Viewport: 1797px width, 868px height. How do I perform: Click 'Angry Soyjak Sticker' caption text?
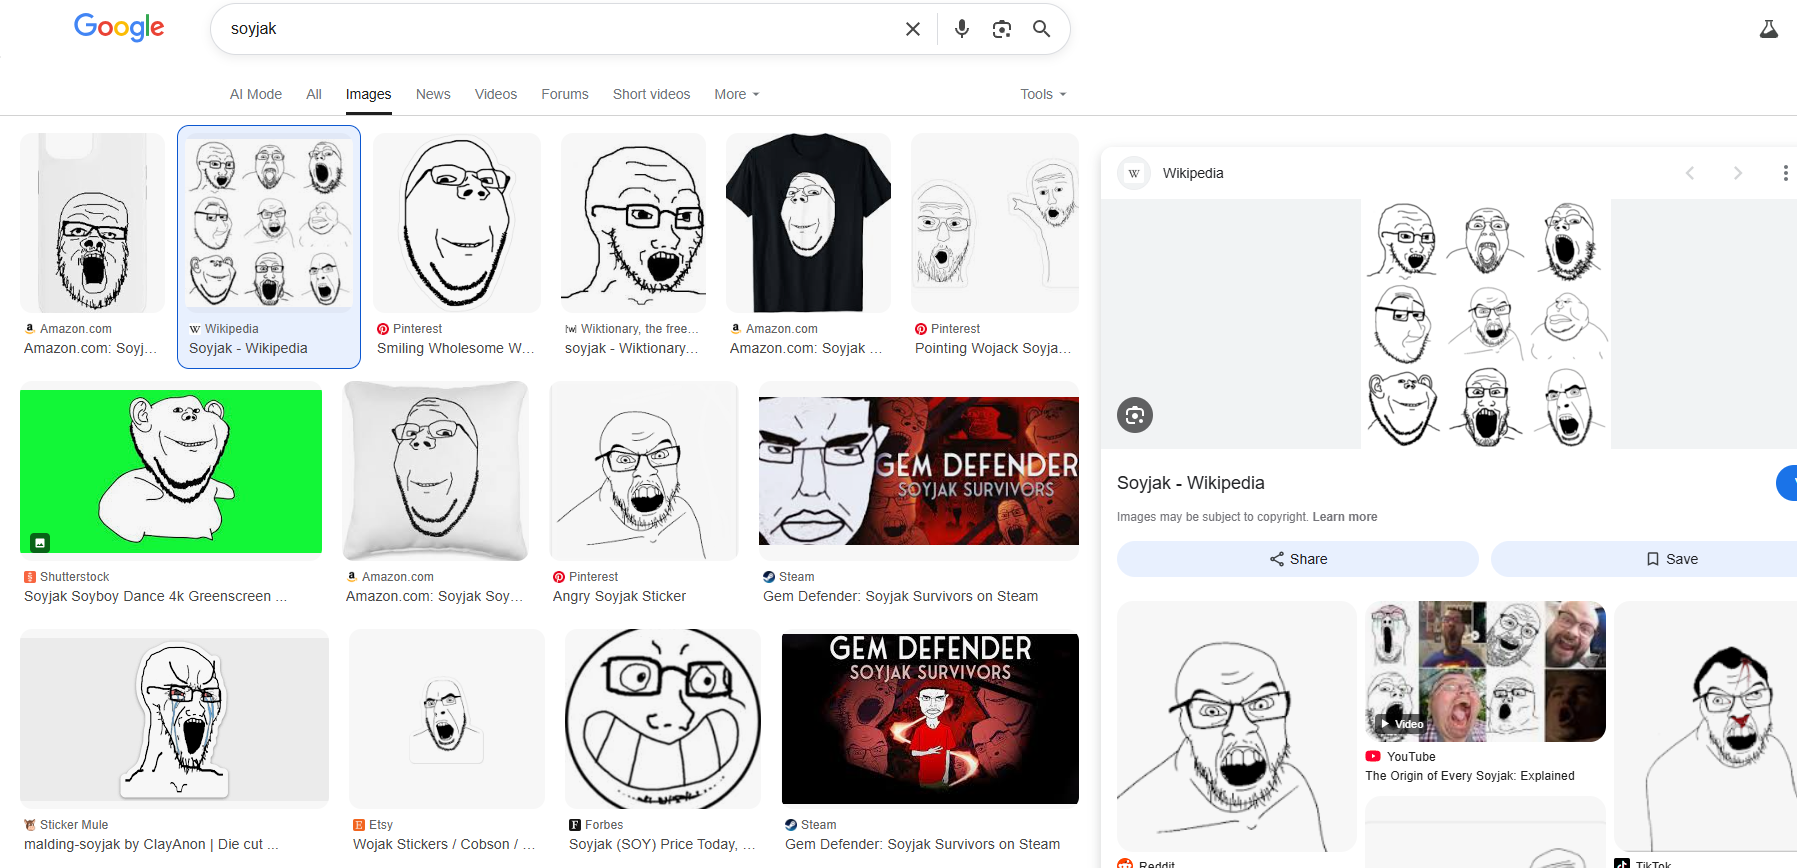619,596
